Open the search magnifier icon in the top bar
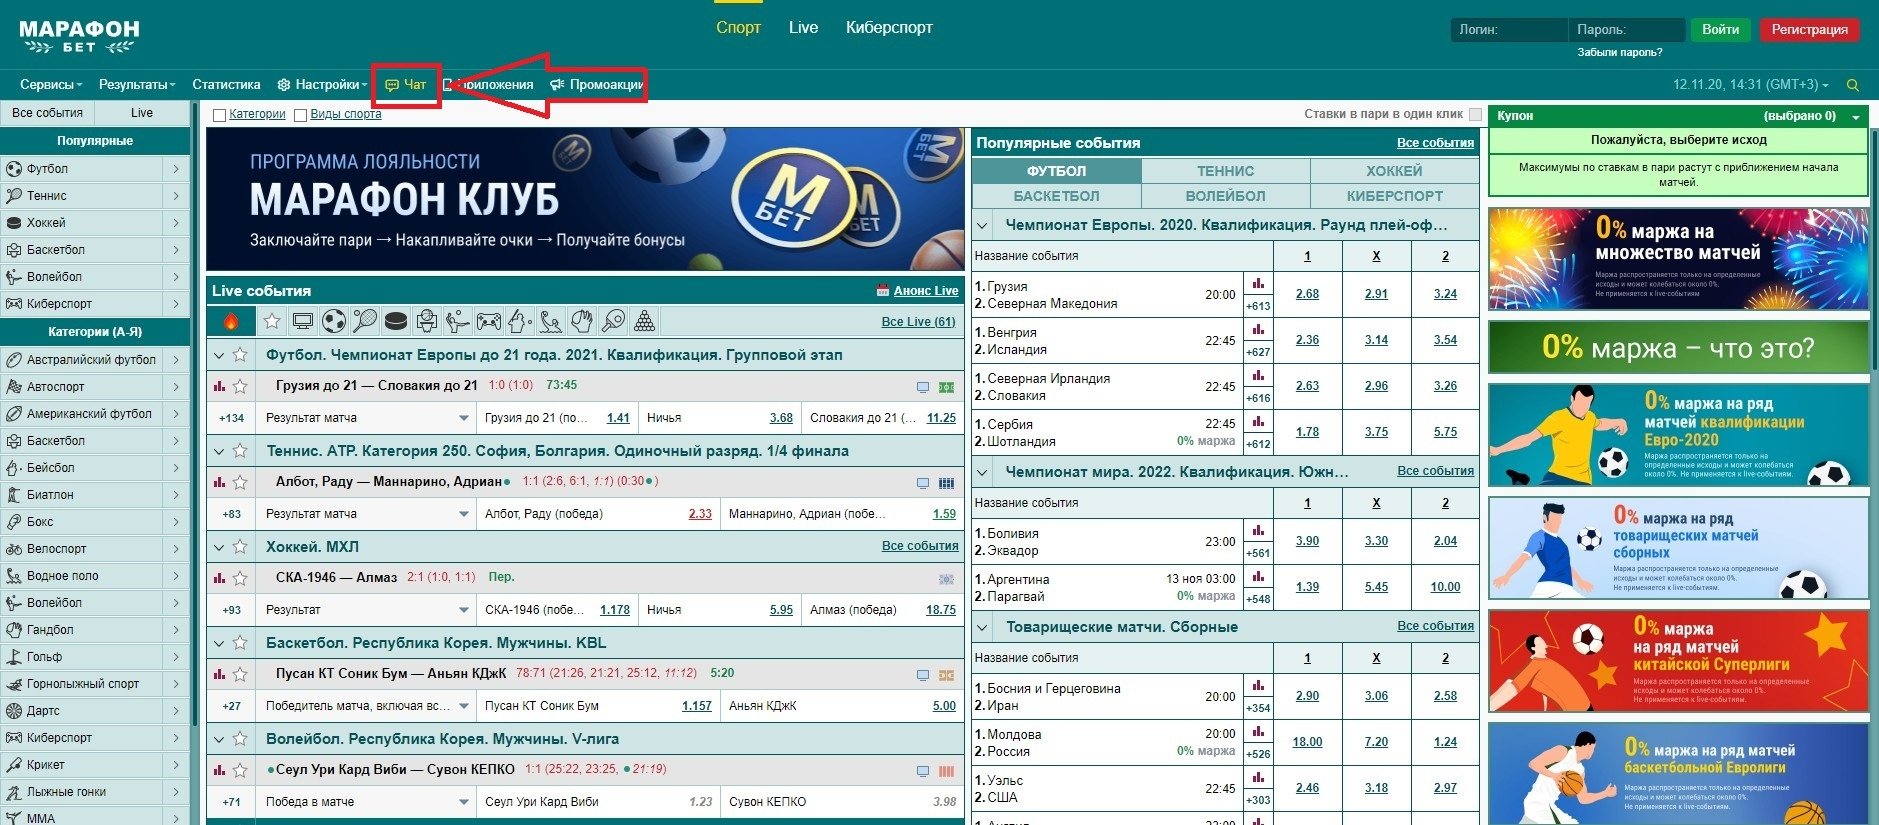1879x825 pixels. pyautogui.click(x=1852, y=85)
